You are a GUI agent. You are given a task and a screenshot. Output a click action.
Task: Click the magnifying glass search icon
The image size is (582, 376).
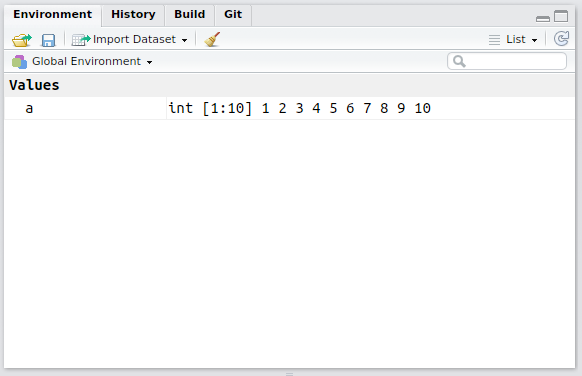click(459, 61)
